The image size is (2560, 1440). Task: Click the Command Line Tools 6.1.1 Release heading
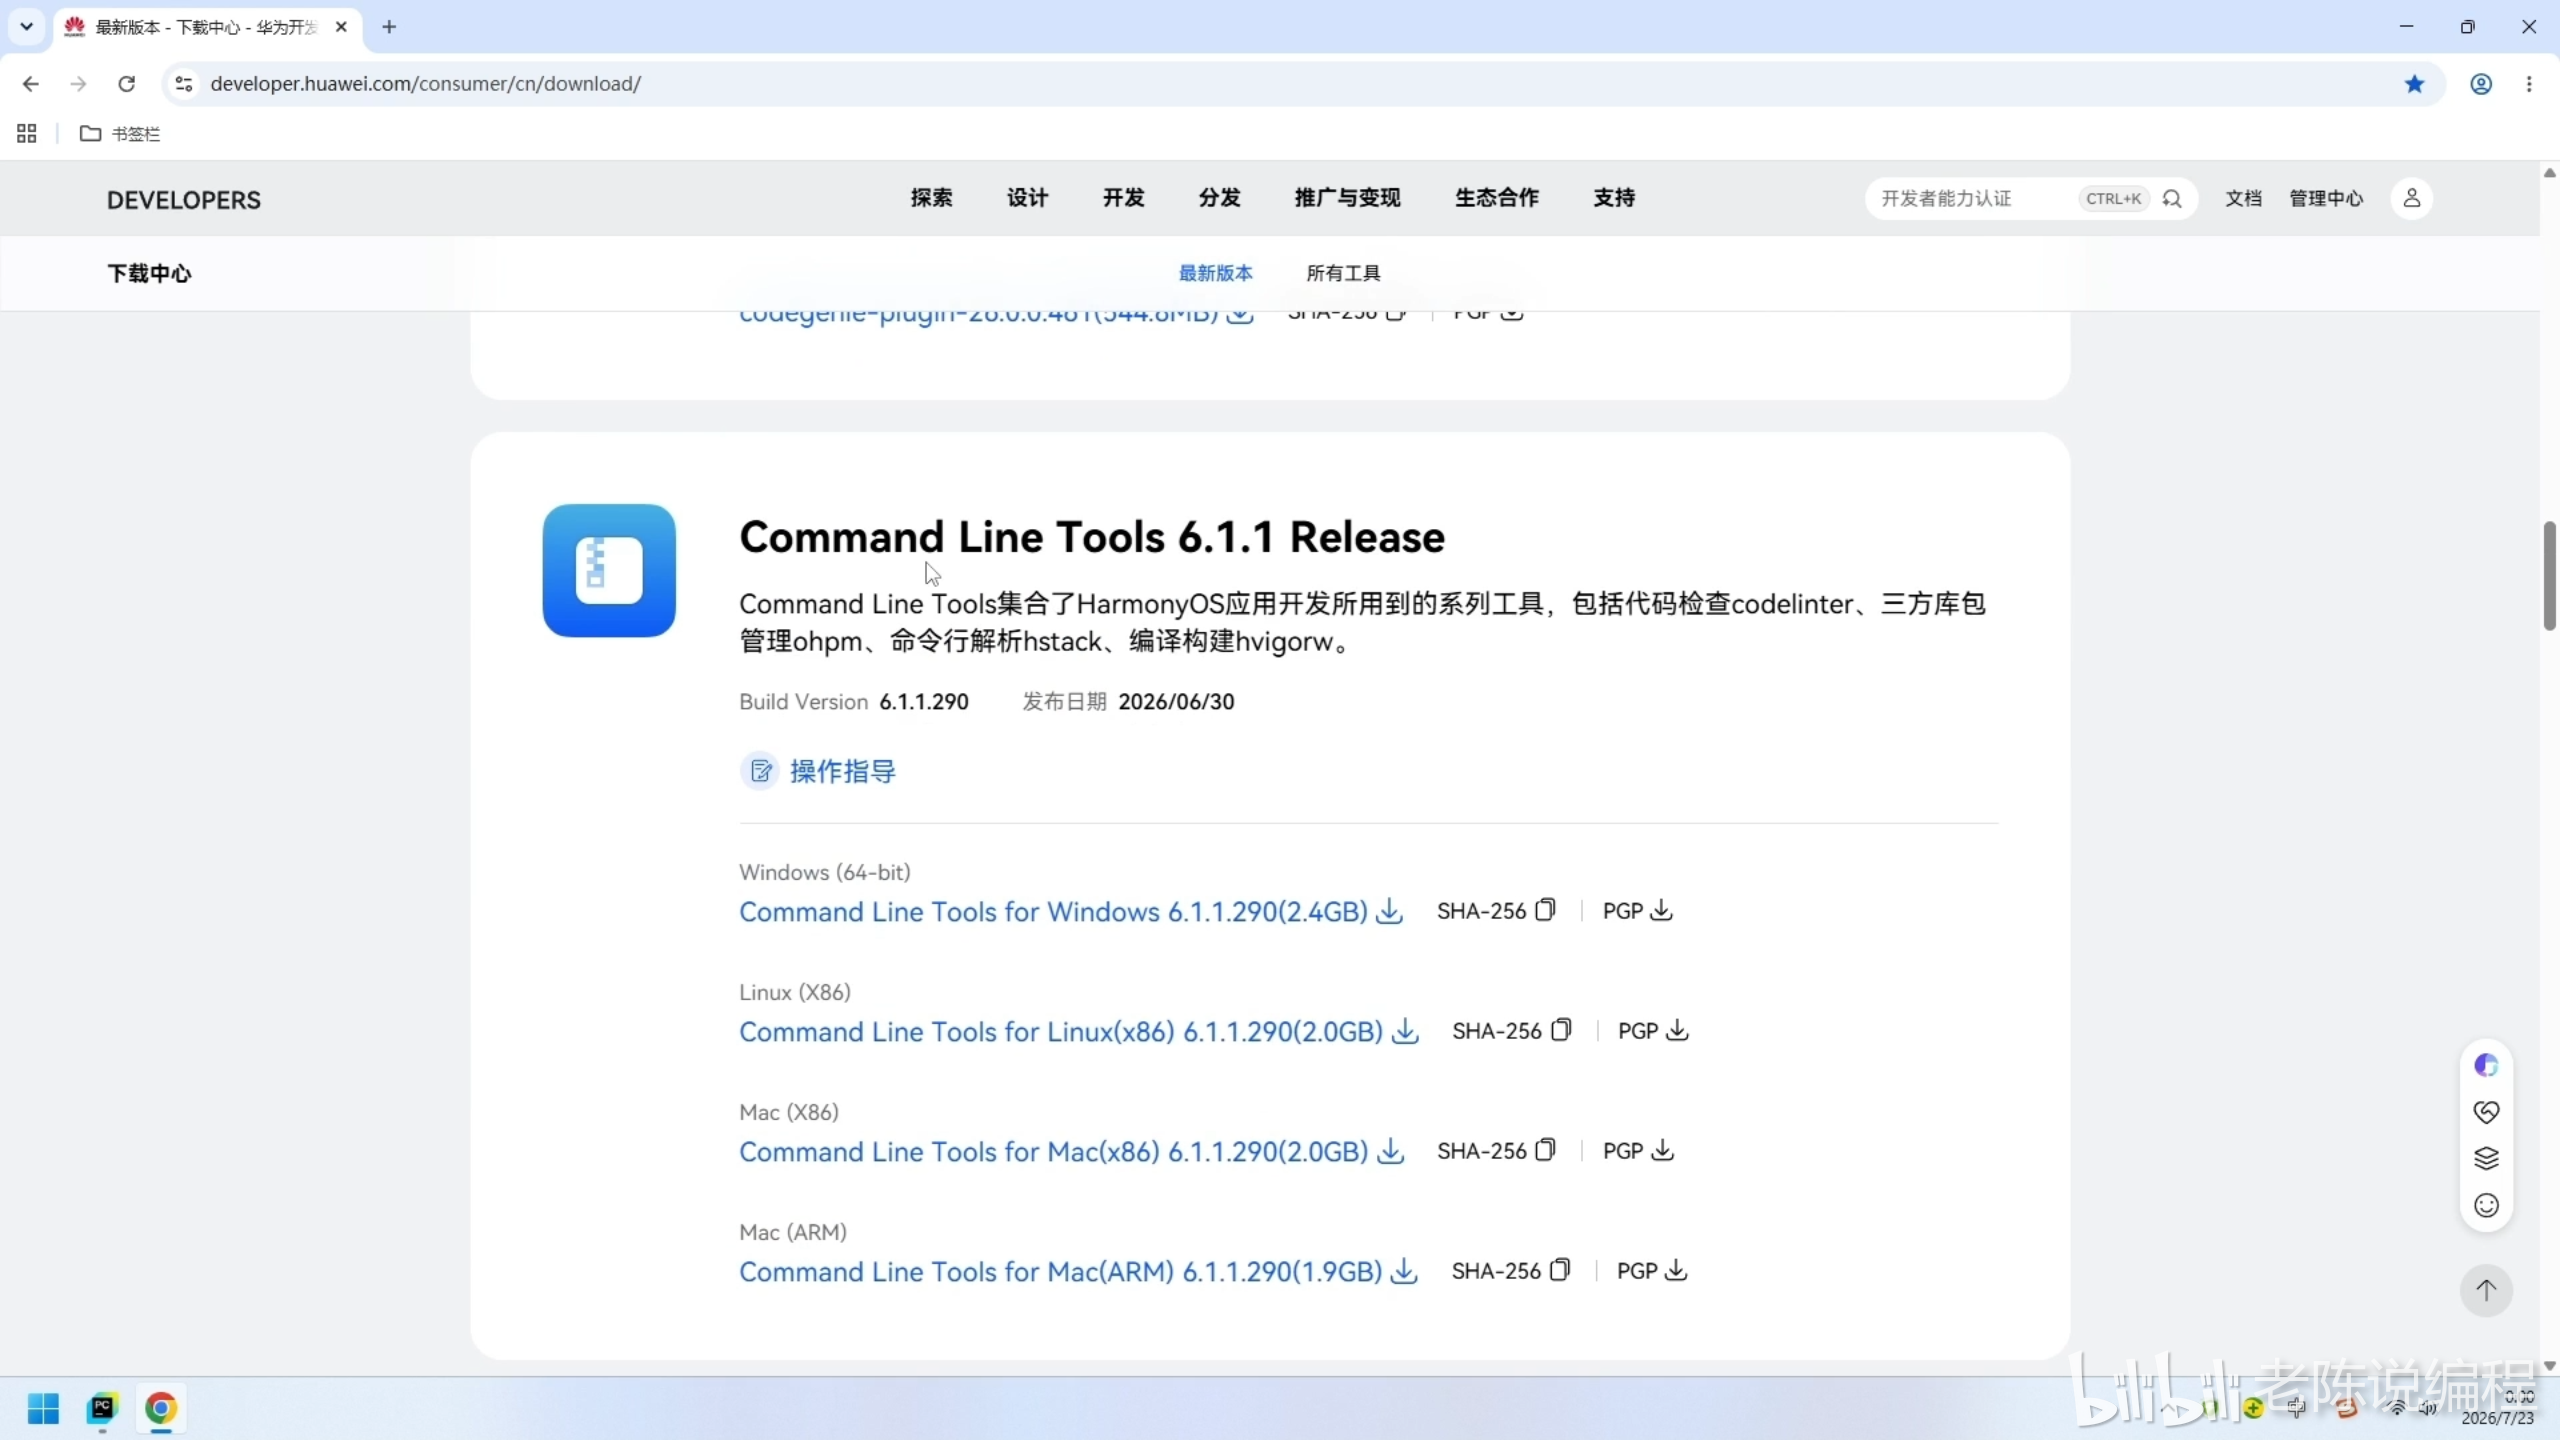[x=1092, y=537]
